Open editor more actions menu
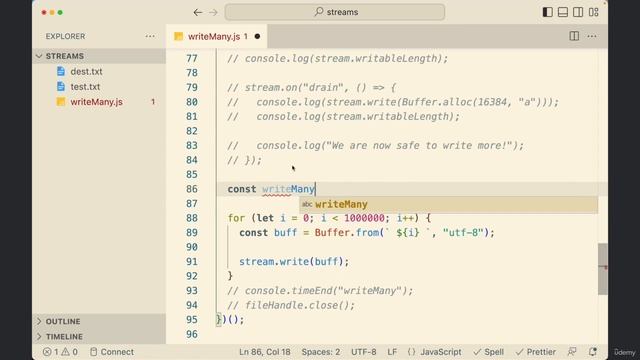Image resolution: width=640 pixels, height=360 pixels. pyautogui.click(x=592, y=36)
